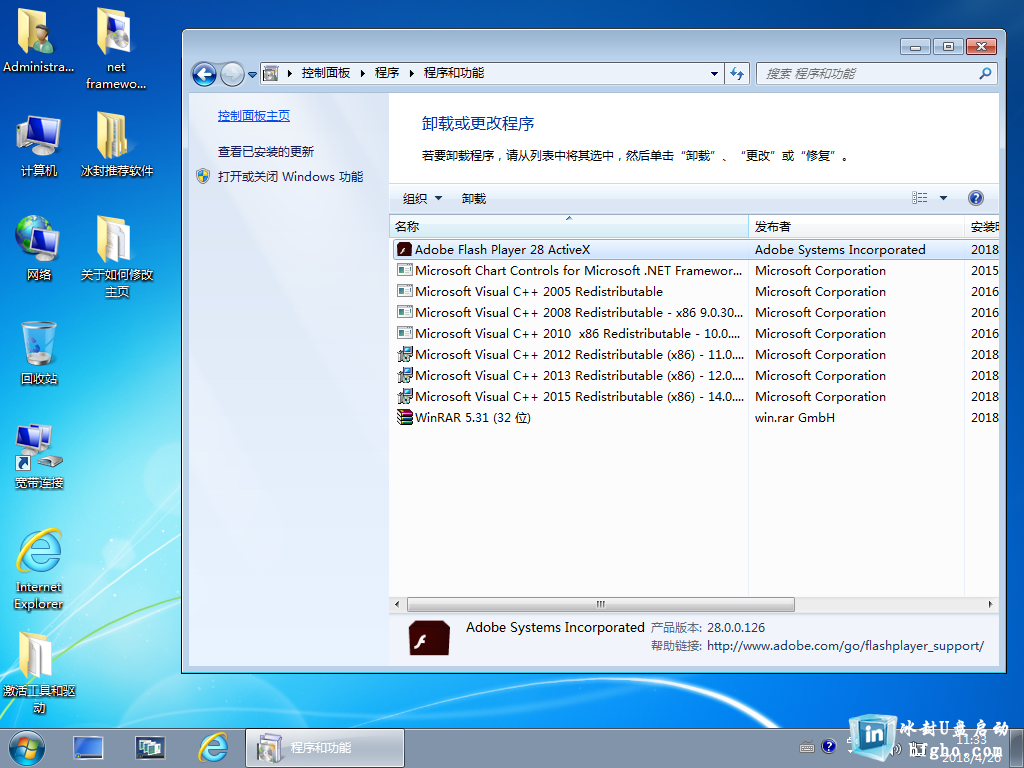Click the blue help icon in system tray

click(829, 746)
